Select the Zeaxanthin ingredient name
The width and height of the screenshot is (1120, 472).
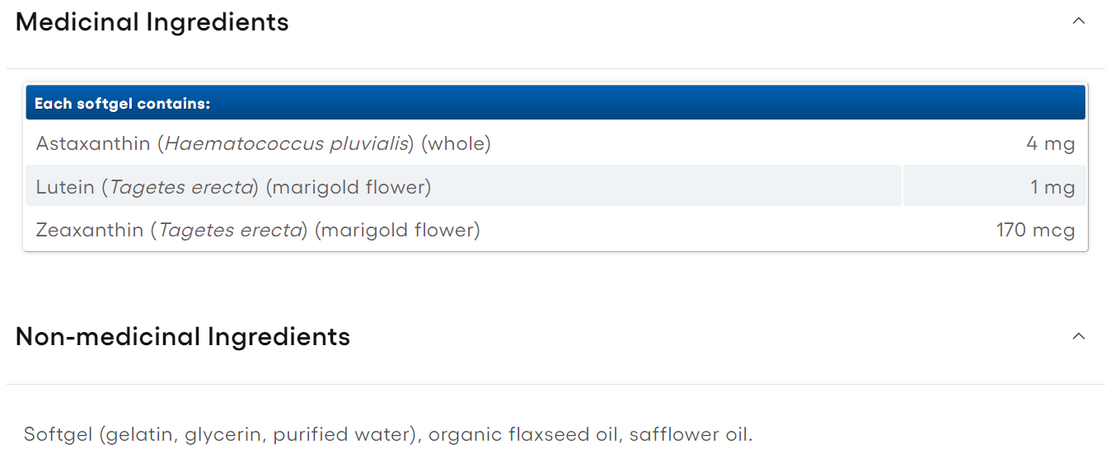click(x=90, y=231)
